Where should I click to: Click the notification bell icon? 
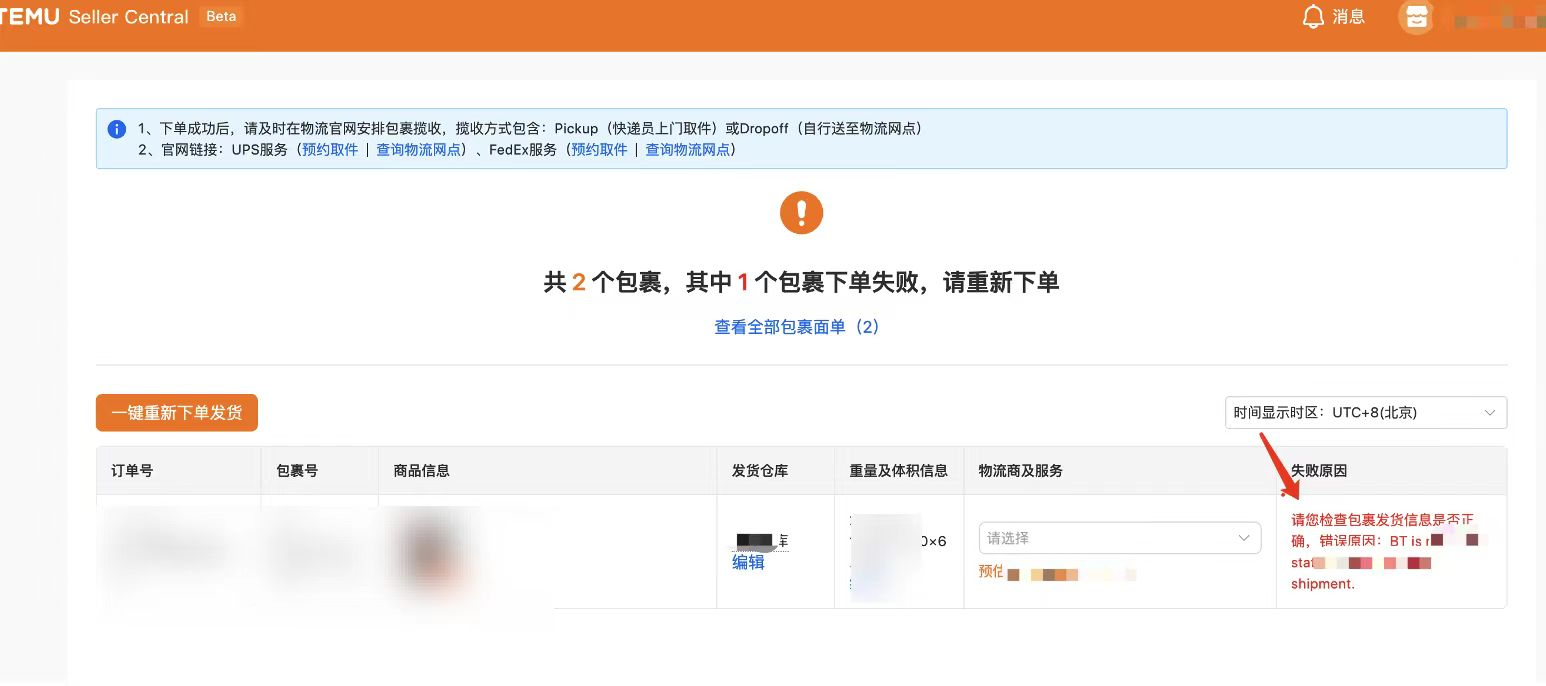[x=1313, y=17]
